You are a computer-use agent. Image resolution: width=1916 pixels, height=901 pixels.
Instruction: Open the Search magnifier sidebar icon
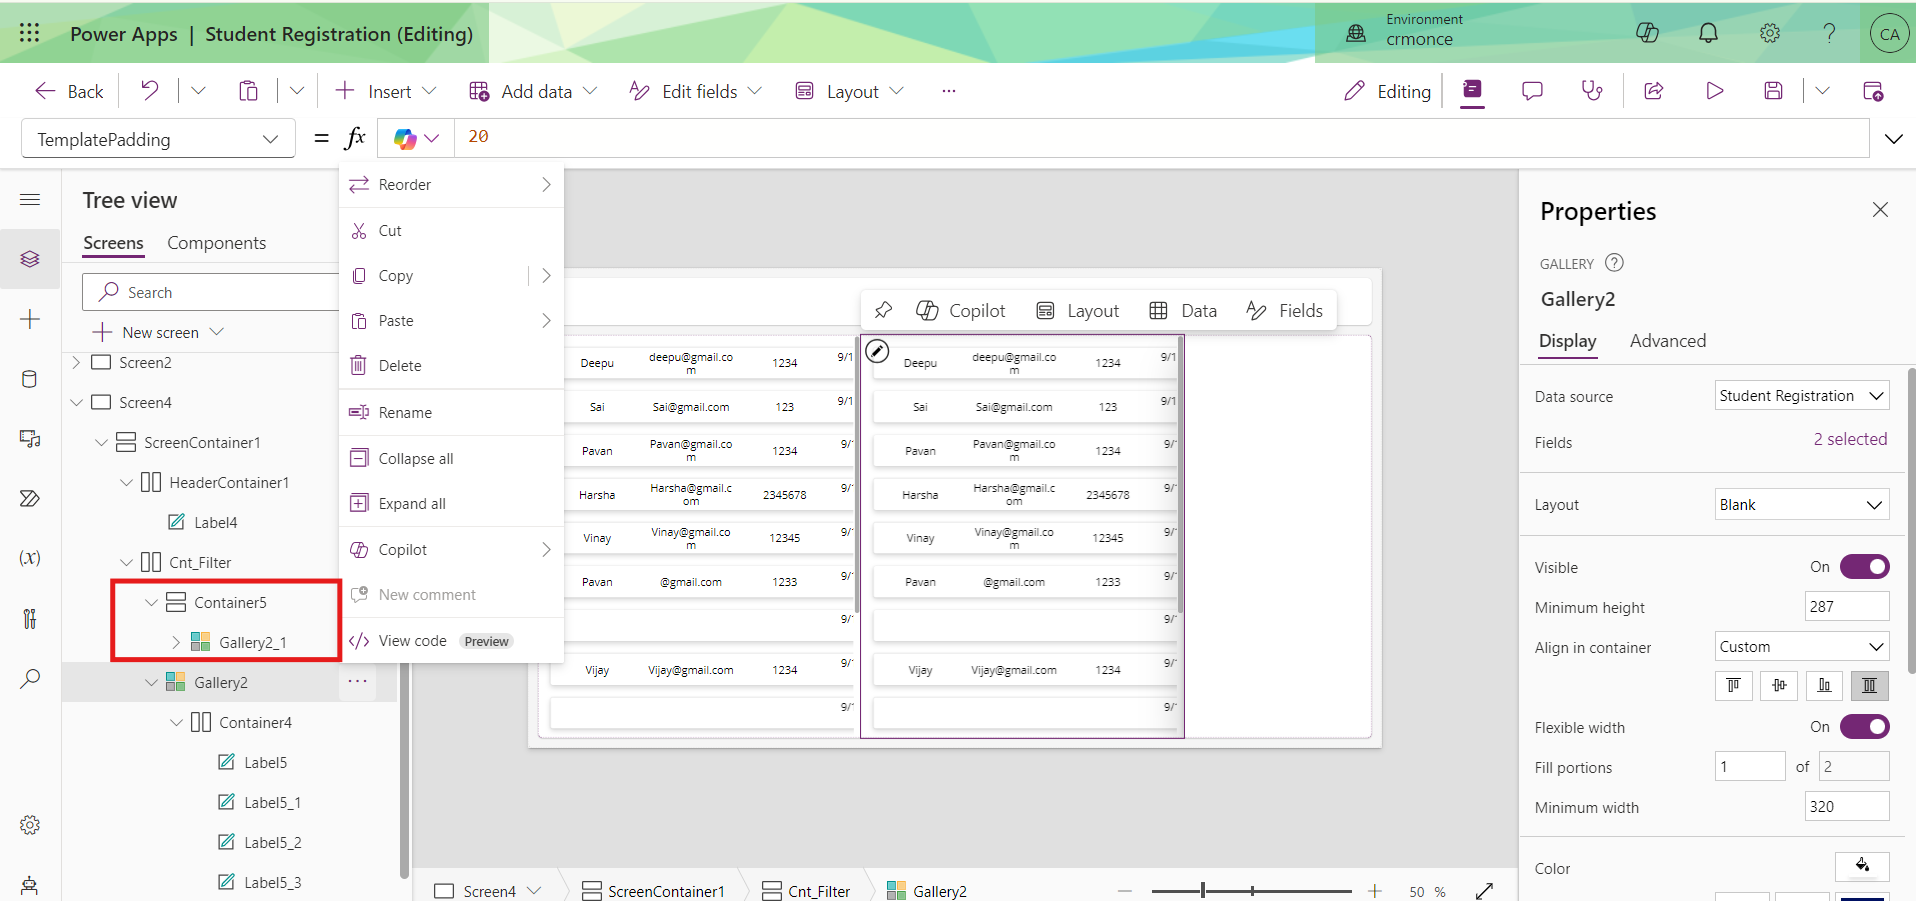point(30,679)
